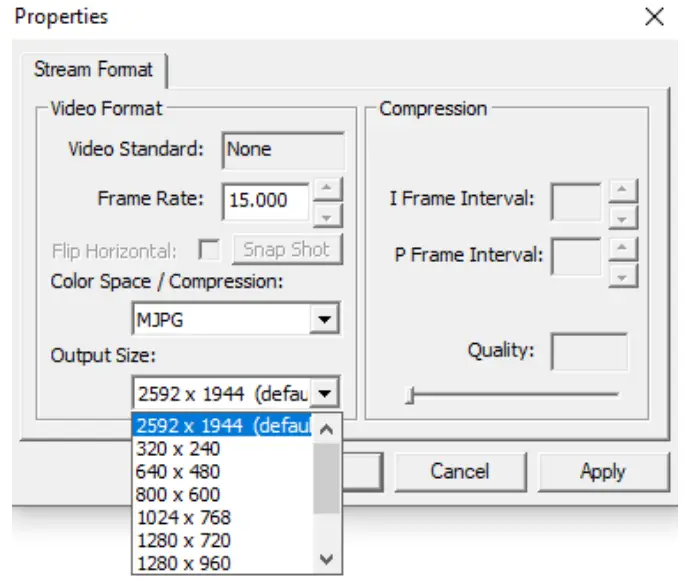The image size is (685, 587).
Task: Select the 2592 x 1944 default resolution
Action: tap(223, 425)
